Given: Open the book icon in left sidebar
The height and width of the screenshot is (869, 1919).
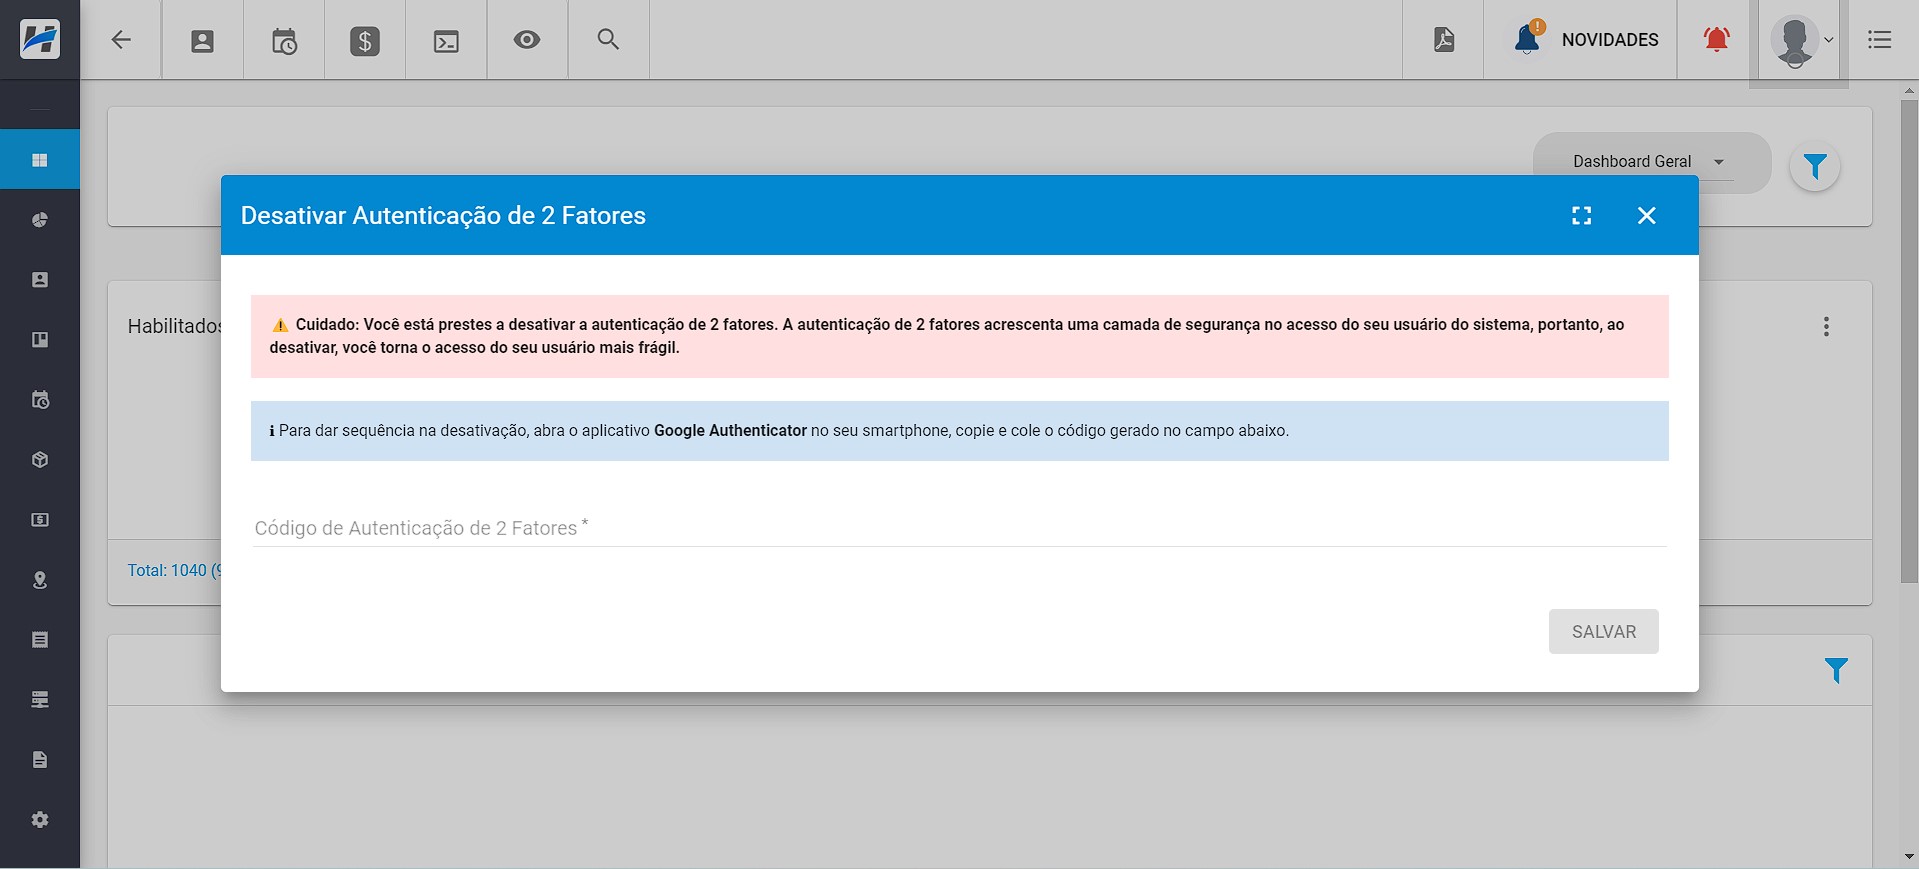Looking at the screenshot, I should point(40,340).
